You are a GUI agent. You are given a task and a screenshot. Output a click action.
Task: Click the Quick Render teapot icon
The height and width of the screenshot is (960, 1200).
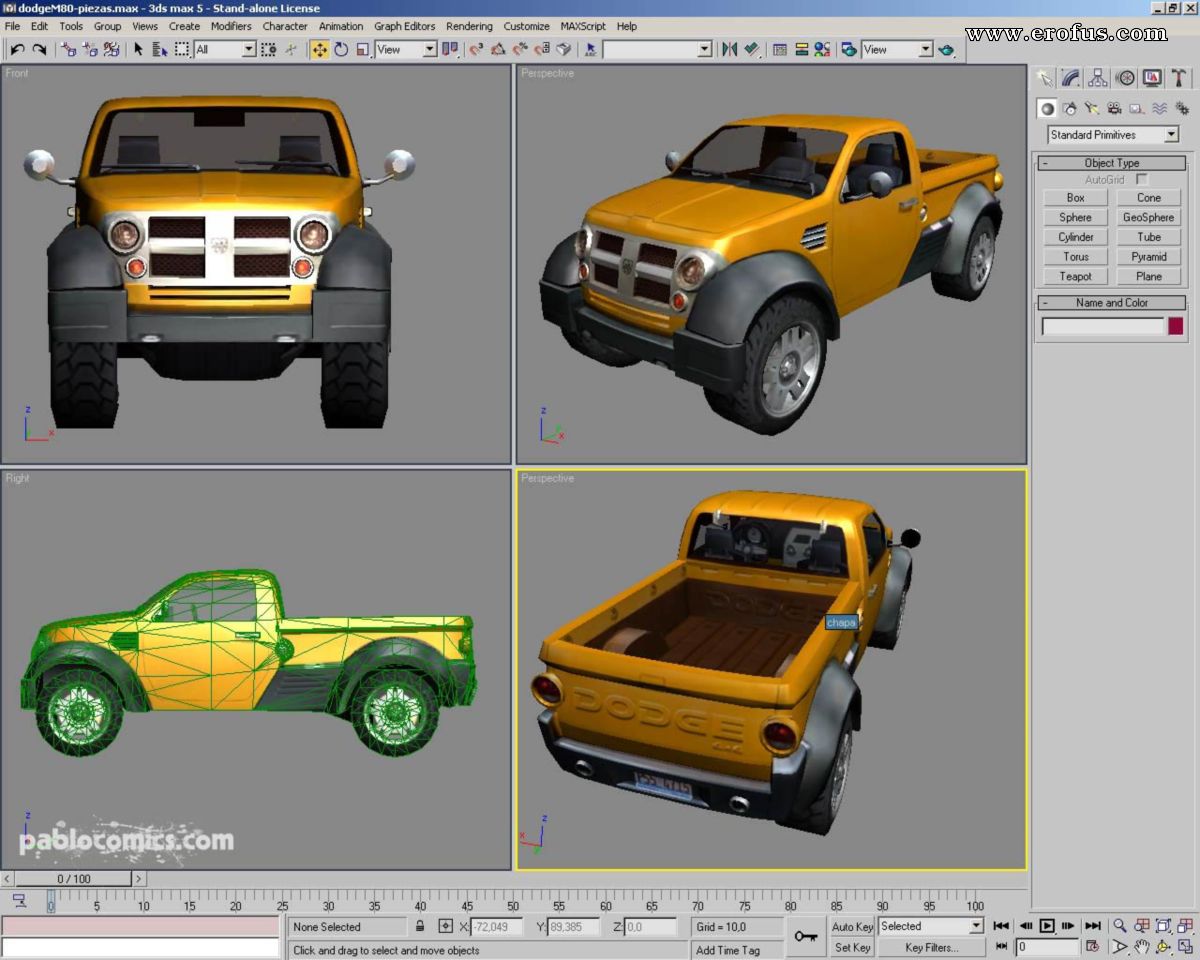click(946, 49)
